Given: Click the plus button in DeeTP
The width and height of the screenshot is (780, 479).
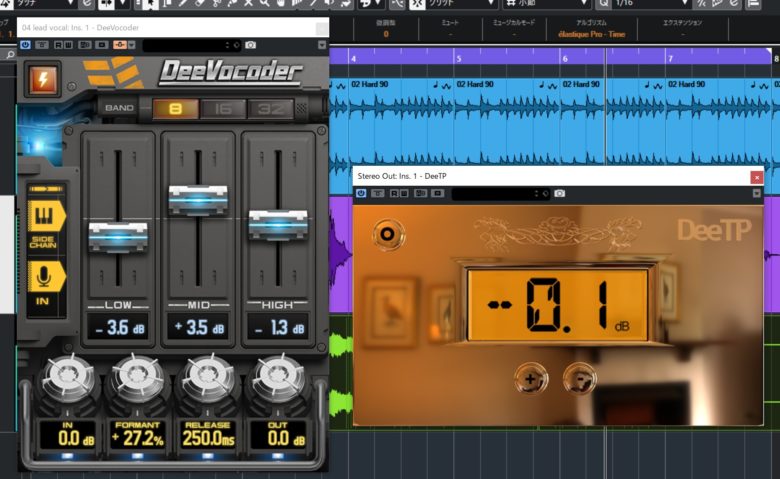Looking at the screenshot, I should [x=530, y=379].
